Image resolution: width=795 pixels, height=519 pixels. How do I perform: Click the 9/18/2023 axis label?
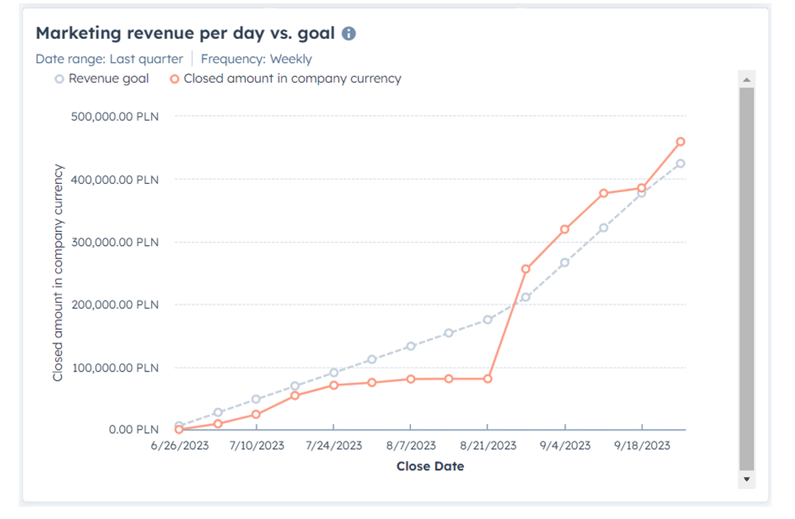coord(642,446)
